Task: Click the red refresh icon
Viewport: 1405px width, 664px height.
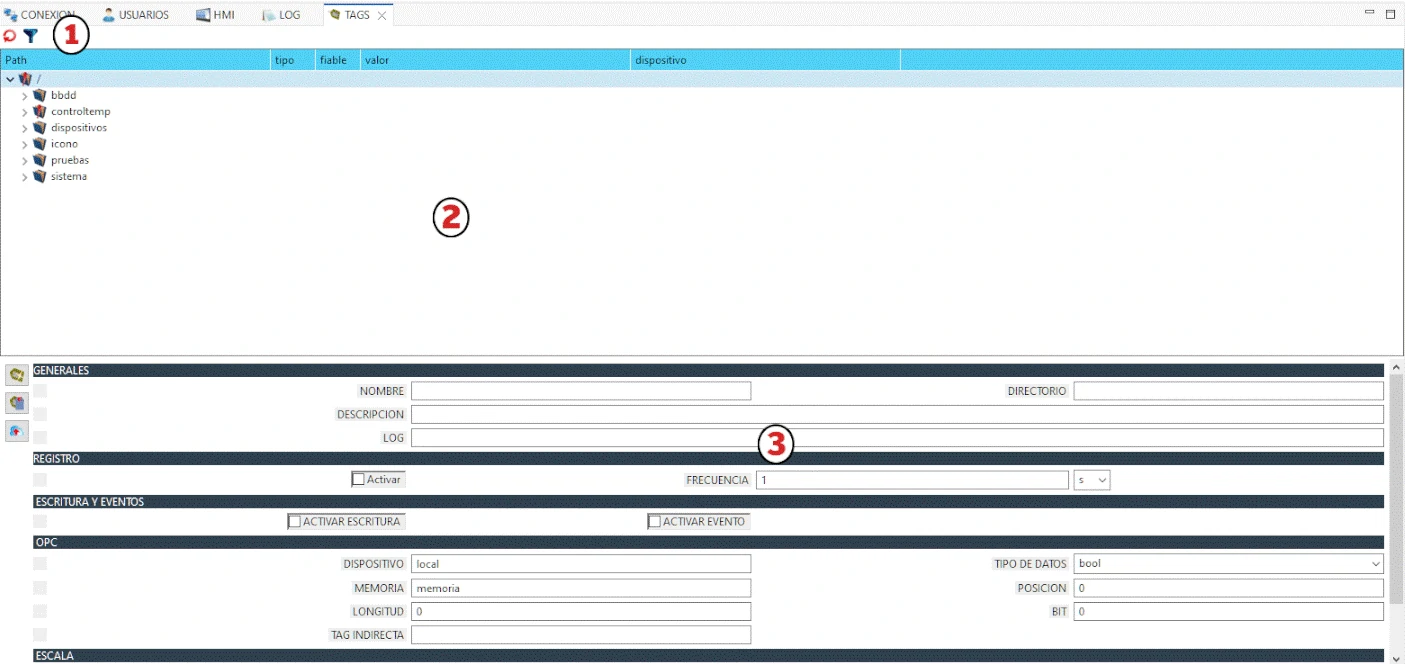Action: click(10, 36)
